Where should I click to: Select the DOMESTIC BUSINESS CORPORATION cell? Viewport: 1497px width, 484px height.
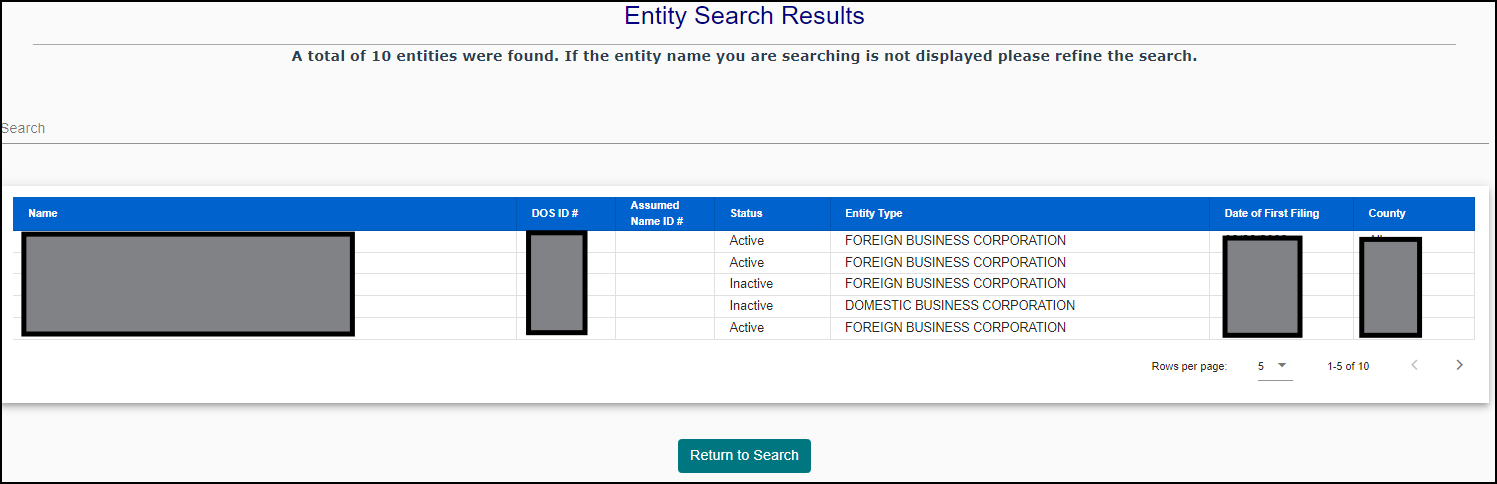pos(959,306)
